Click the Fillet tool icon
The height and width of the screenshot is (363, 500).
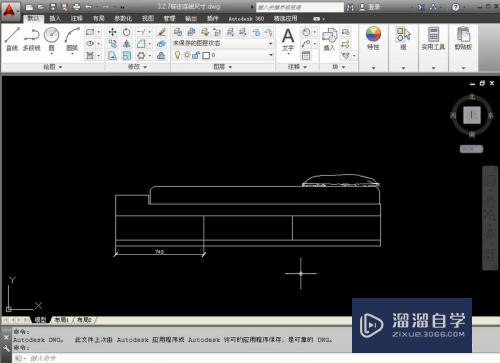click(x=141, y=44)
